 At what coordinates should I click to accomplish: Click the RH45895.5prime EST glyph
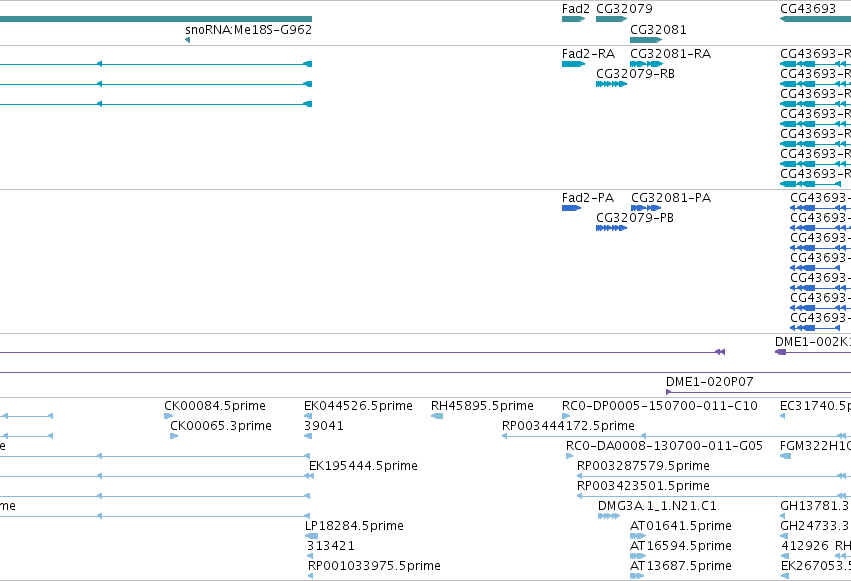point(437,416)
